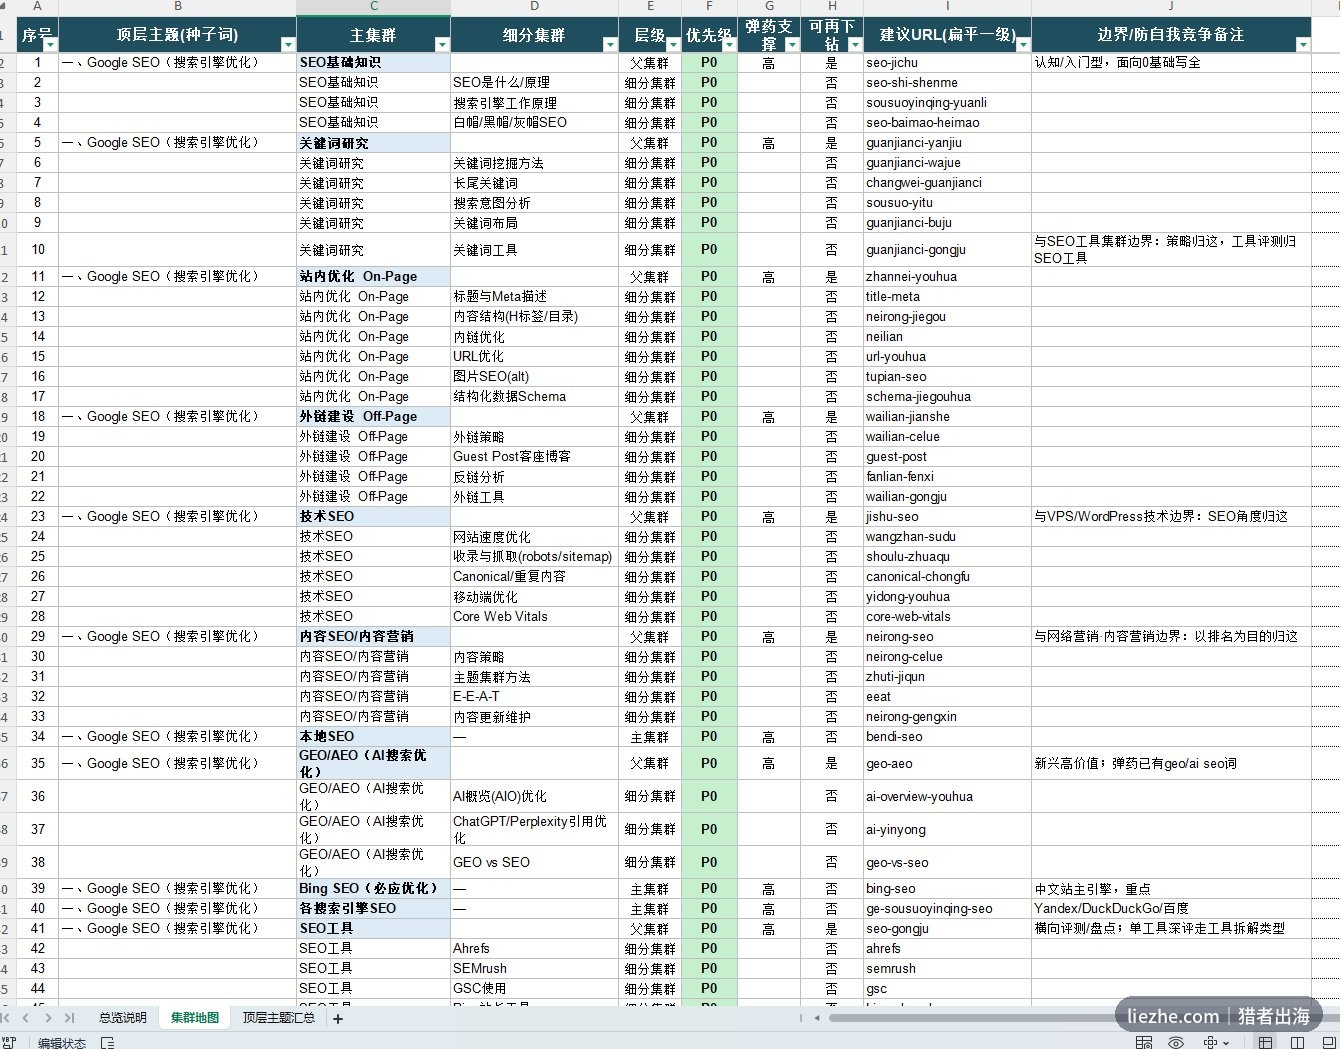Select column D header
This screenshot has width=1340, height=1049.
[x=535, y=6]
